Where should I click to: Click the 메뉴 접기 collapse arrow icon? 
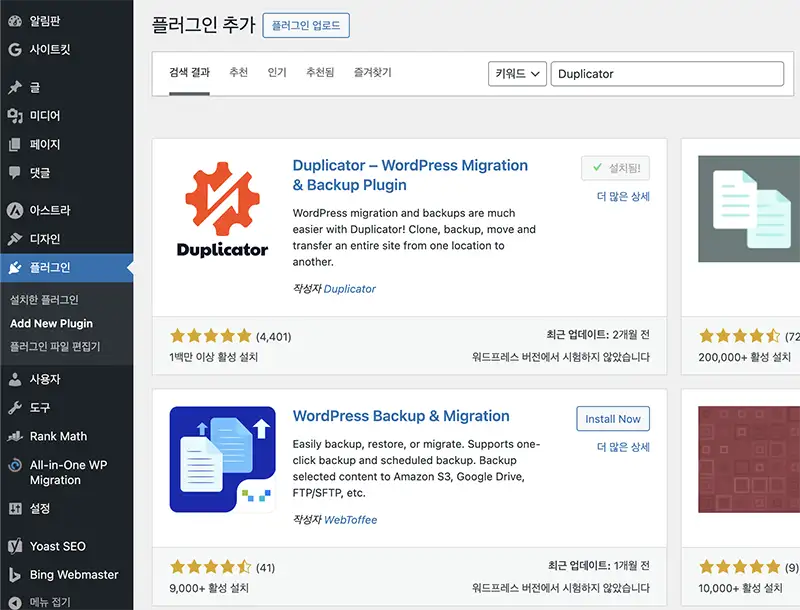[x=15, y=602]
